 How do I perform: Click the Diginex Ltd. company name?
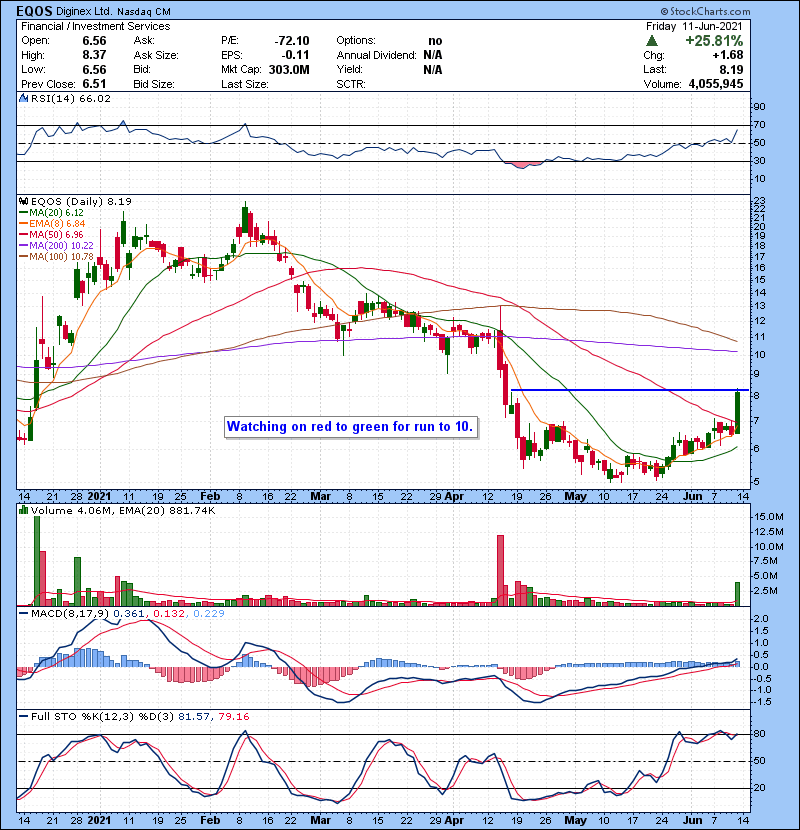coord(85,11)
